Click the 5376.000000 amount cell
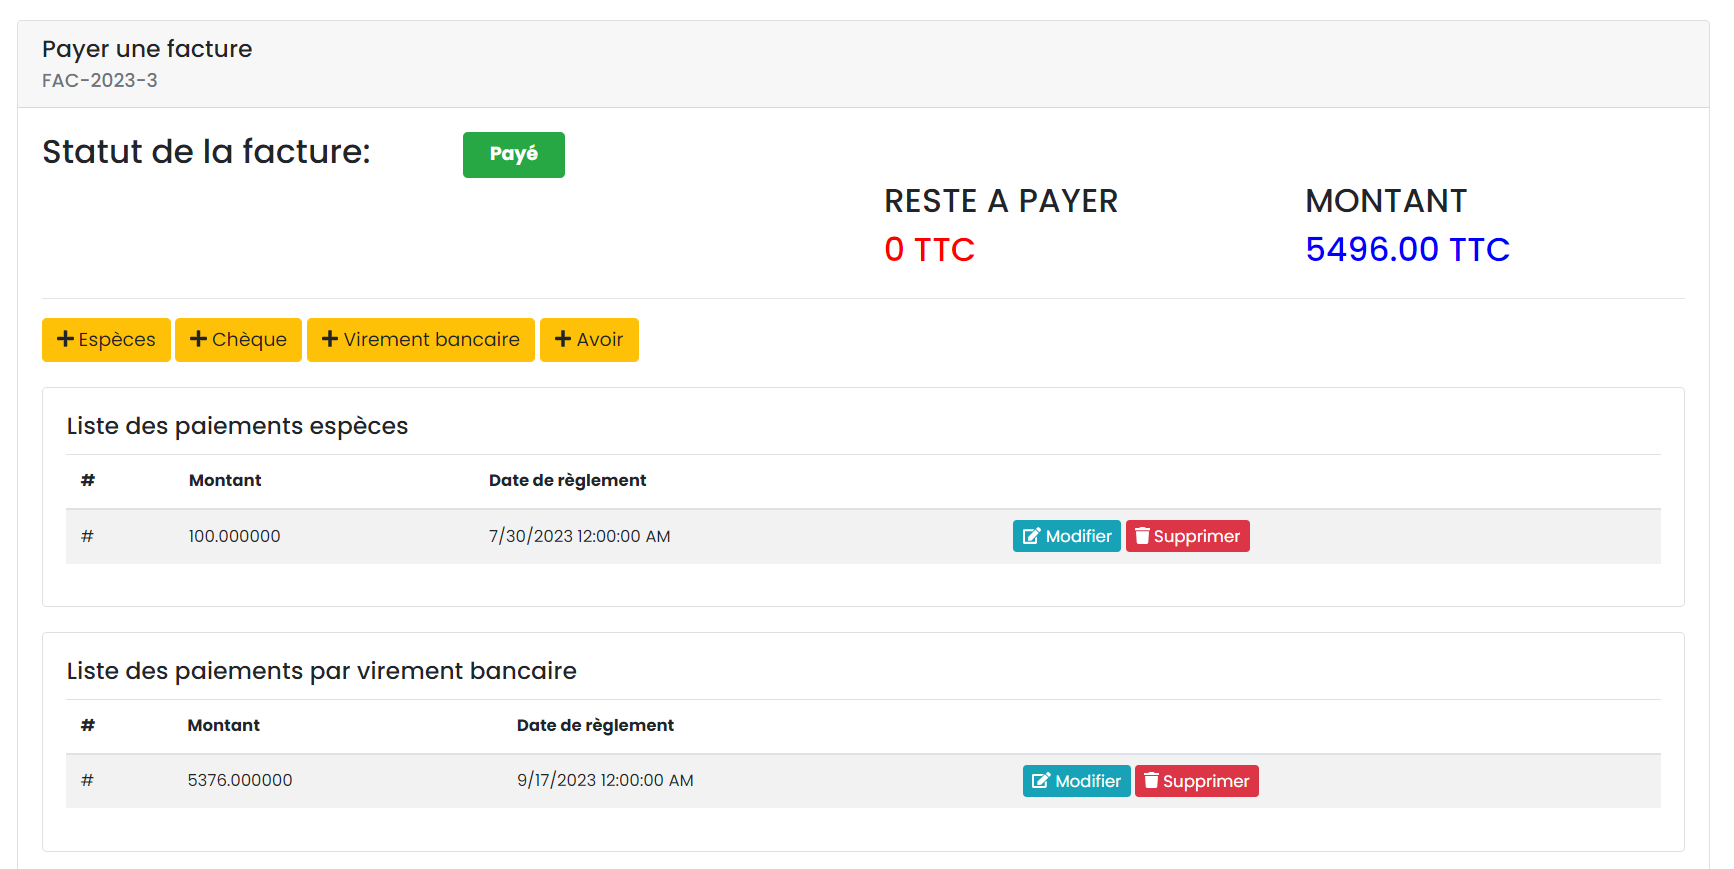The width and height of the screenshot is (1734, 869). [240, 781]
